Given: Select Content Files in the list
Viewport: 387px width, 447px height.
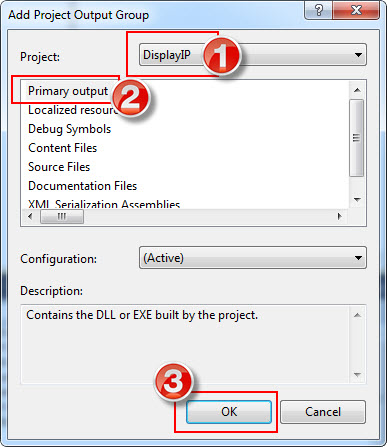Looking at the screenshot, I should (62, 148).
